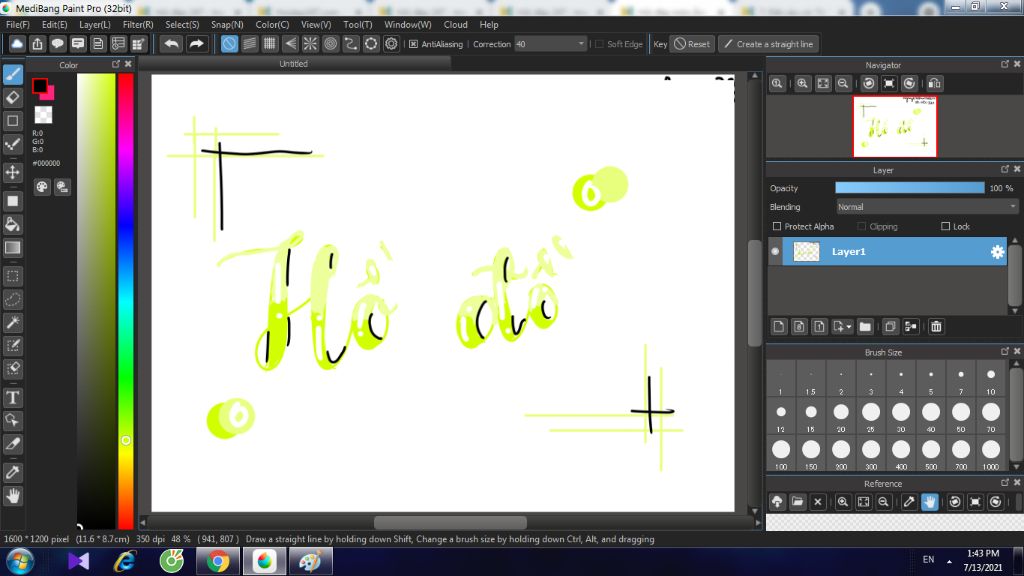This screenshot has height=576, width=1024.
Task: Open Window menu
Action: (408, 24)
